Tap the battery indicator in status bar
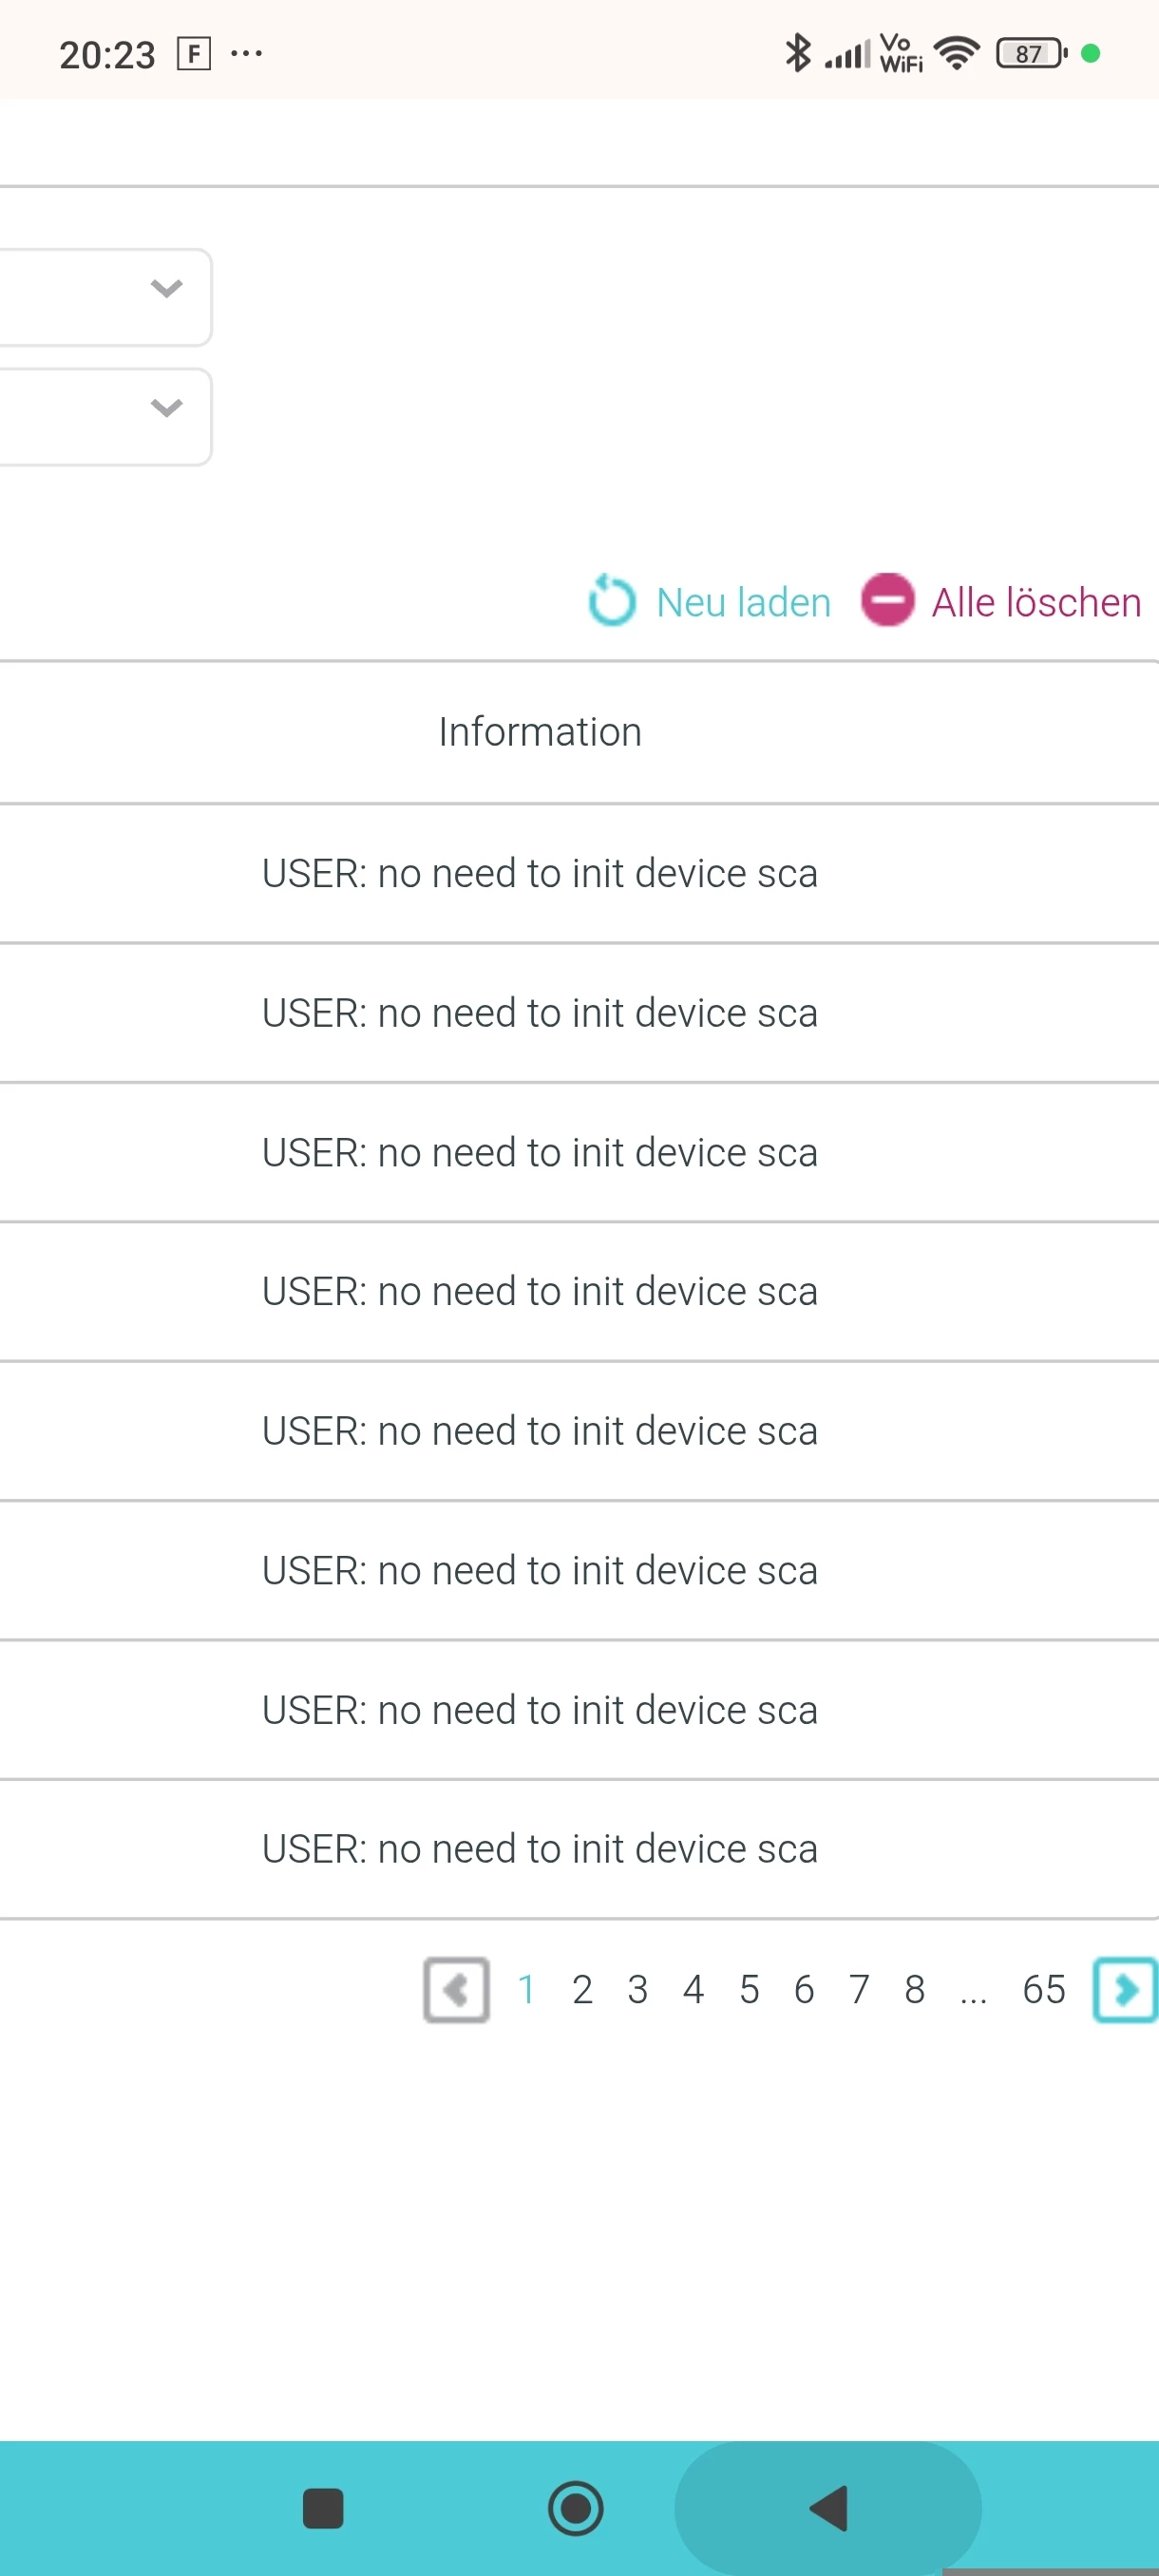 click(1030, 53)
